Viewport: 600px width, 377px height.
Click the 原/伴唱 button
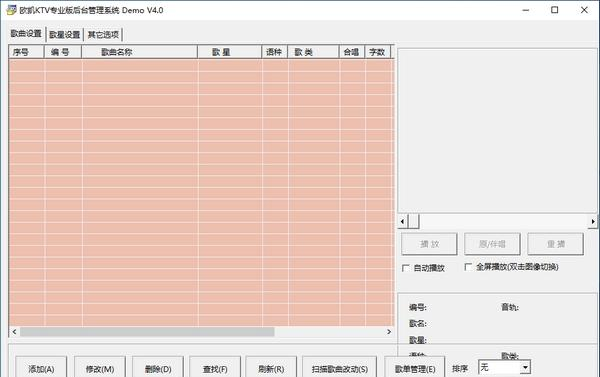click(x=492, y=244)
